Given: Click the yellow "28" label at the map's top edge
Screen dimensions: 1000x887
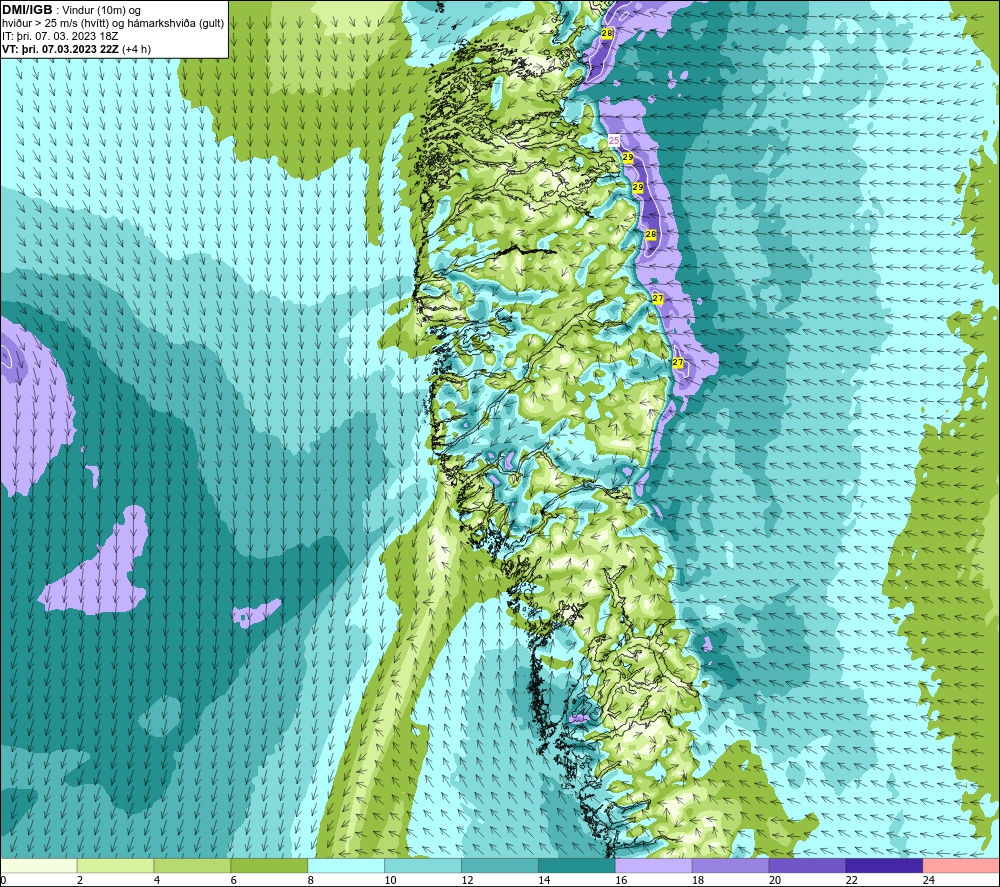Looking at the screenshot, I should [x=607, y=33].
